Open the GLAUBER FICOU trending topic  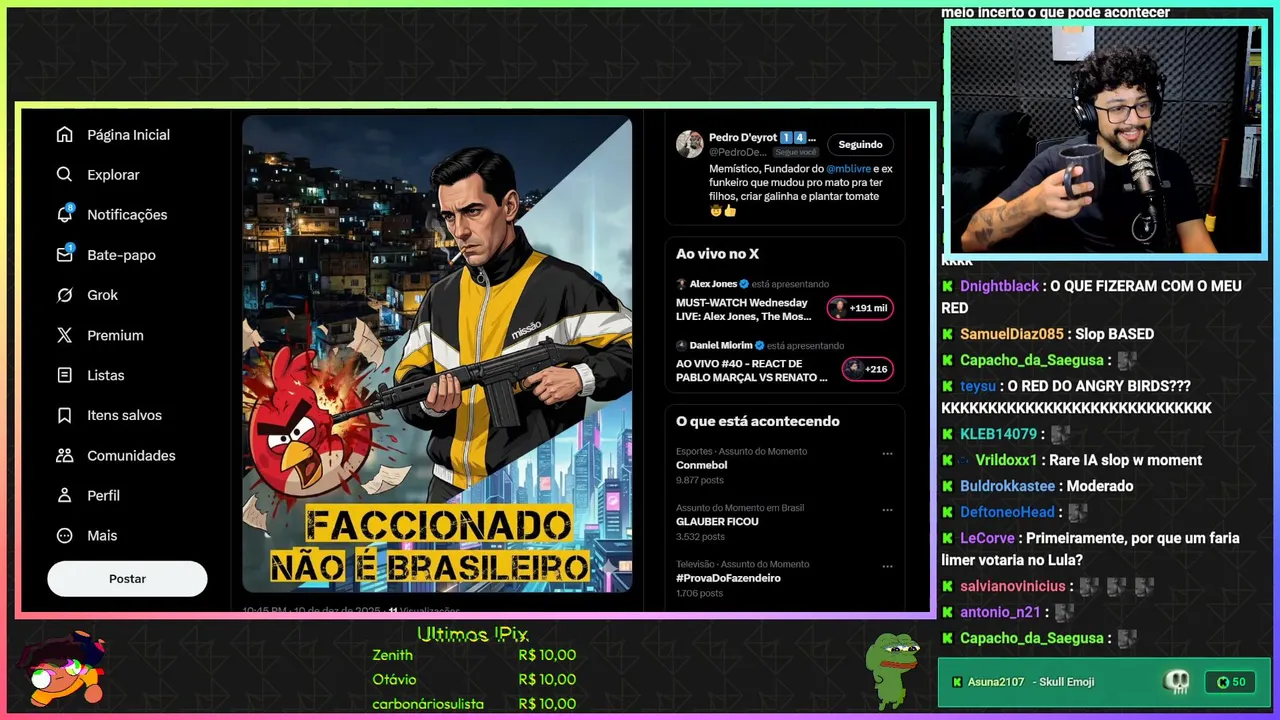click(x=717, y=521)
